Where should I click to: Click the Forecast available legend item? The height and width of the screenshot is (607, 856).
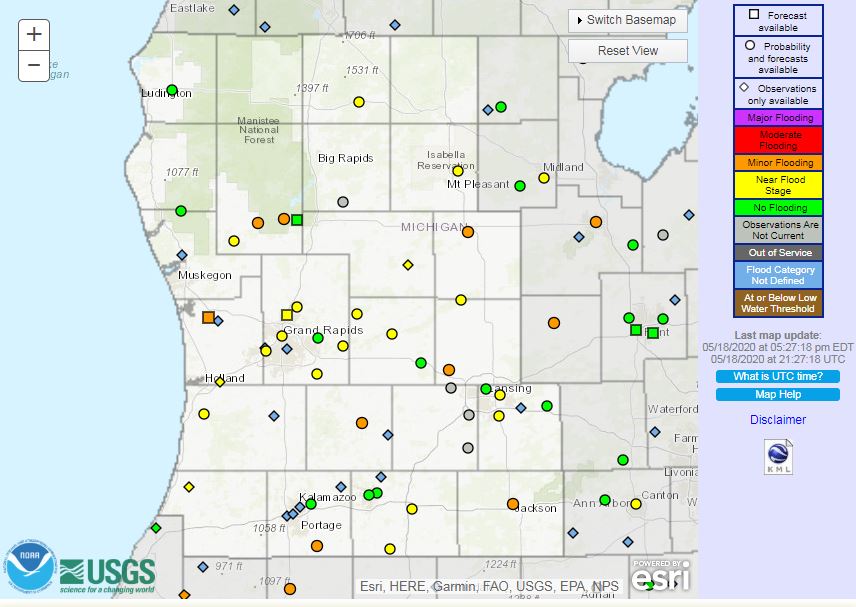(778, 21)
